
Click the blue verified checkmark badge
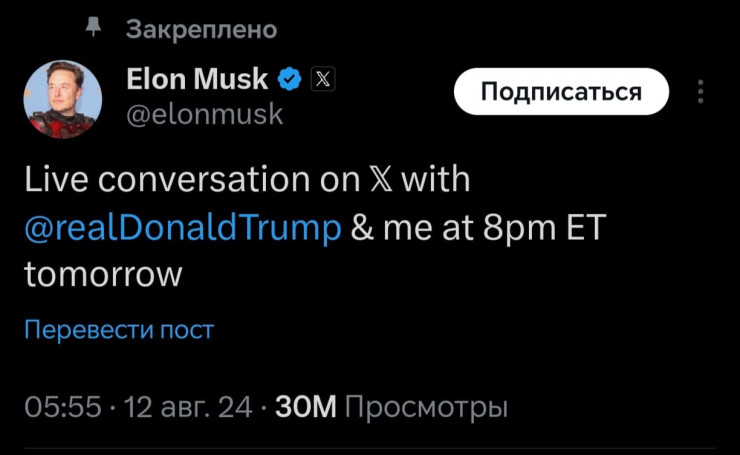point(290,79)
